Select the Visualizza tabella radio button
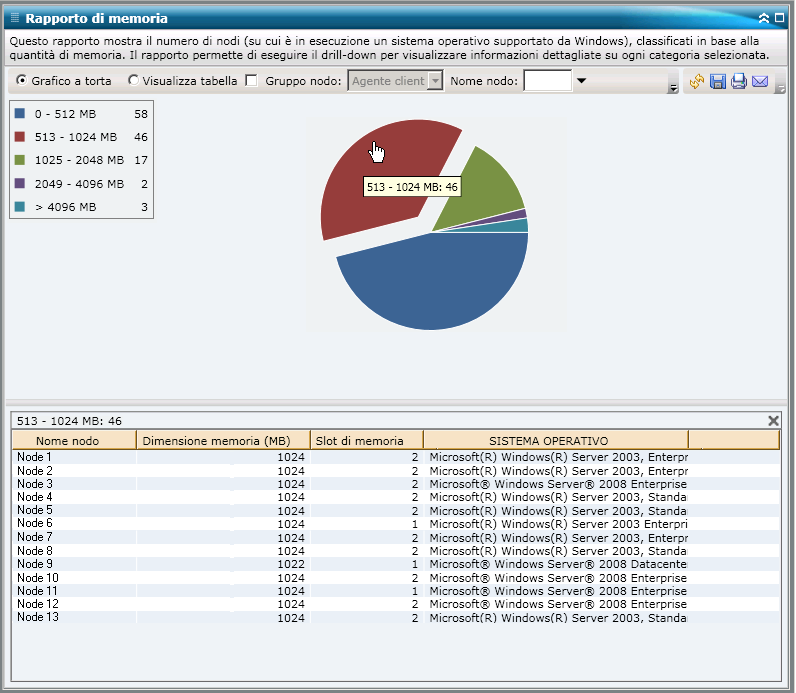The height and width of the screenshot is (693, 796). [134, 81]
